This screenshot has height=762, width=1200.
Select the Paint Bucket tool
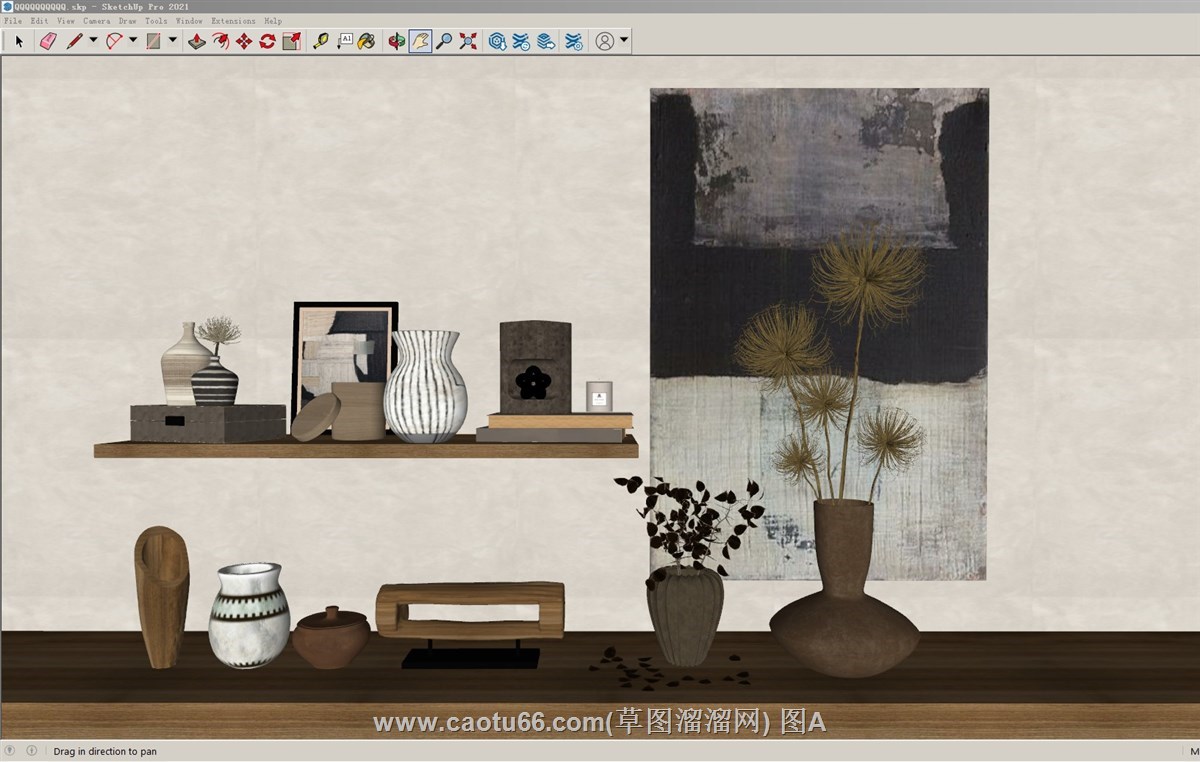click(367, 41)
